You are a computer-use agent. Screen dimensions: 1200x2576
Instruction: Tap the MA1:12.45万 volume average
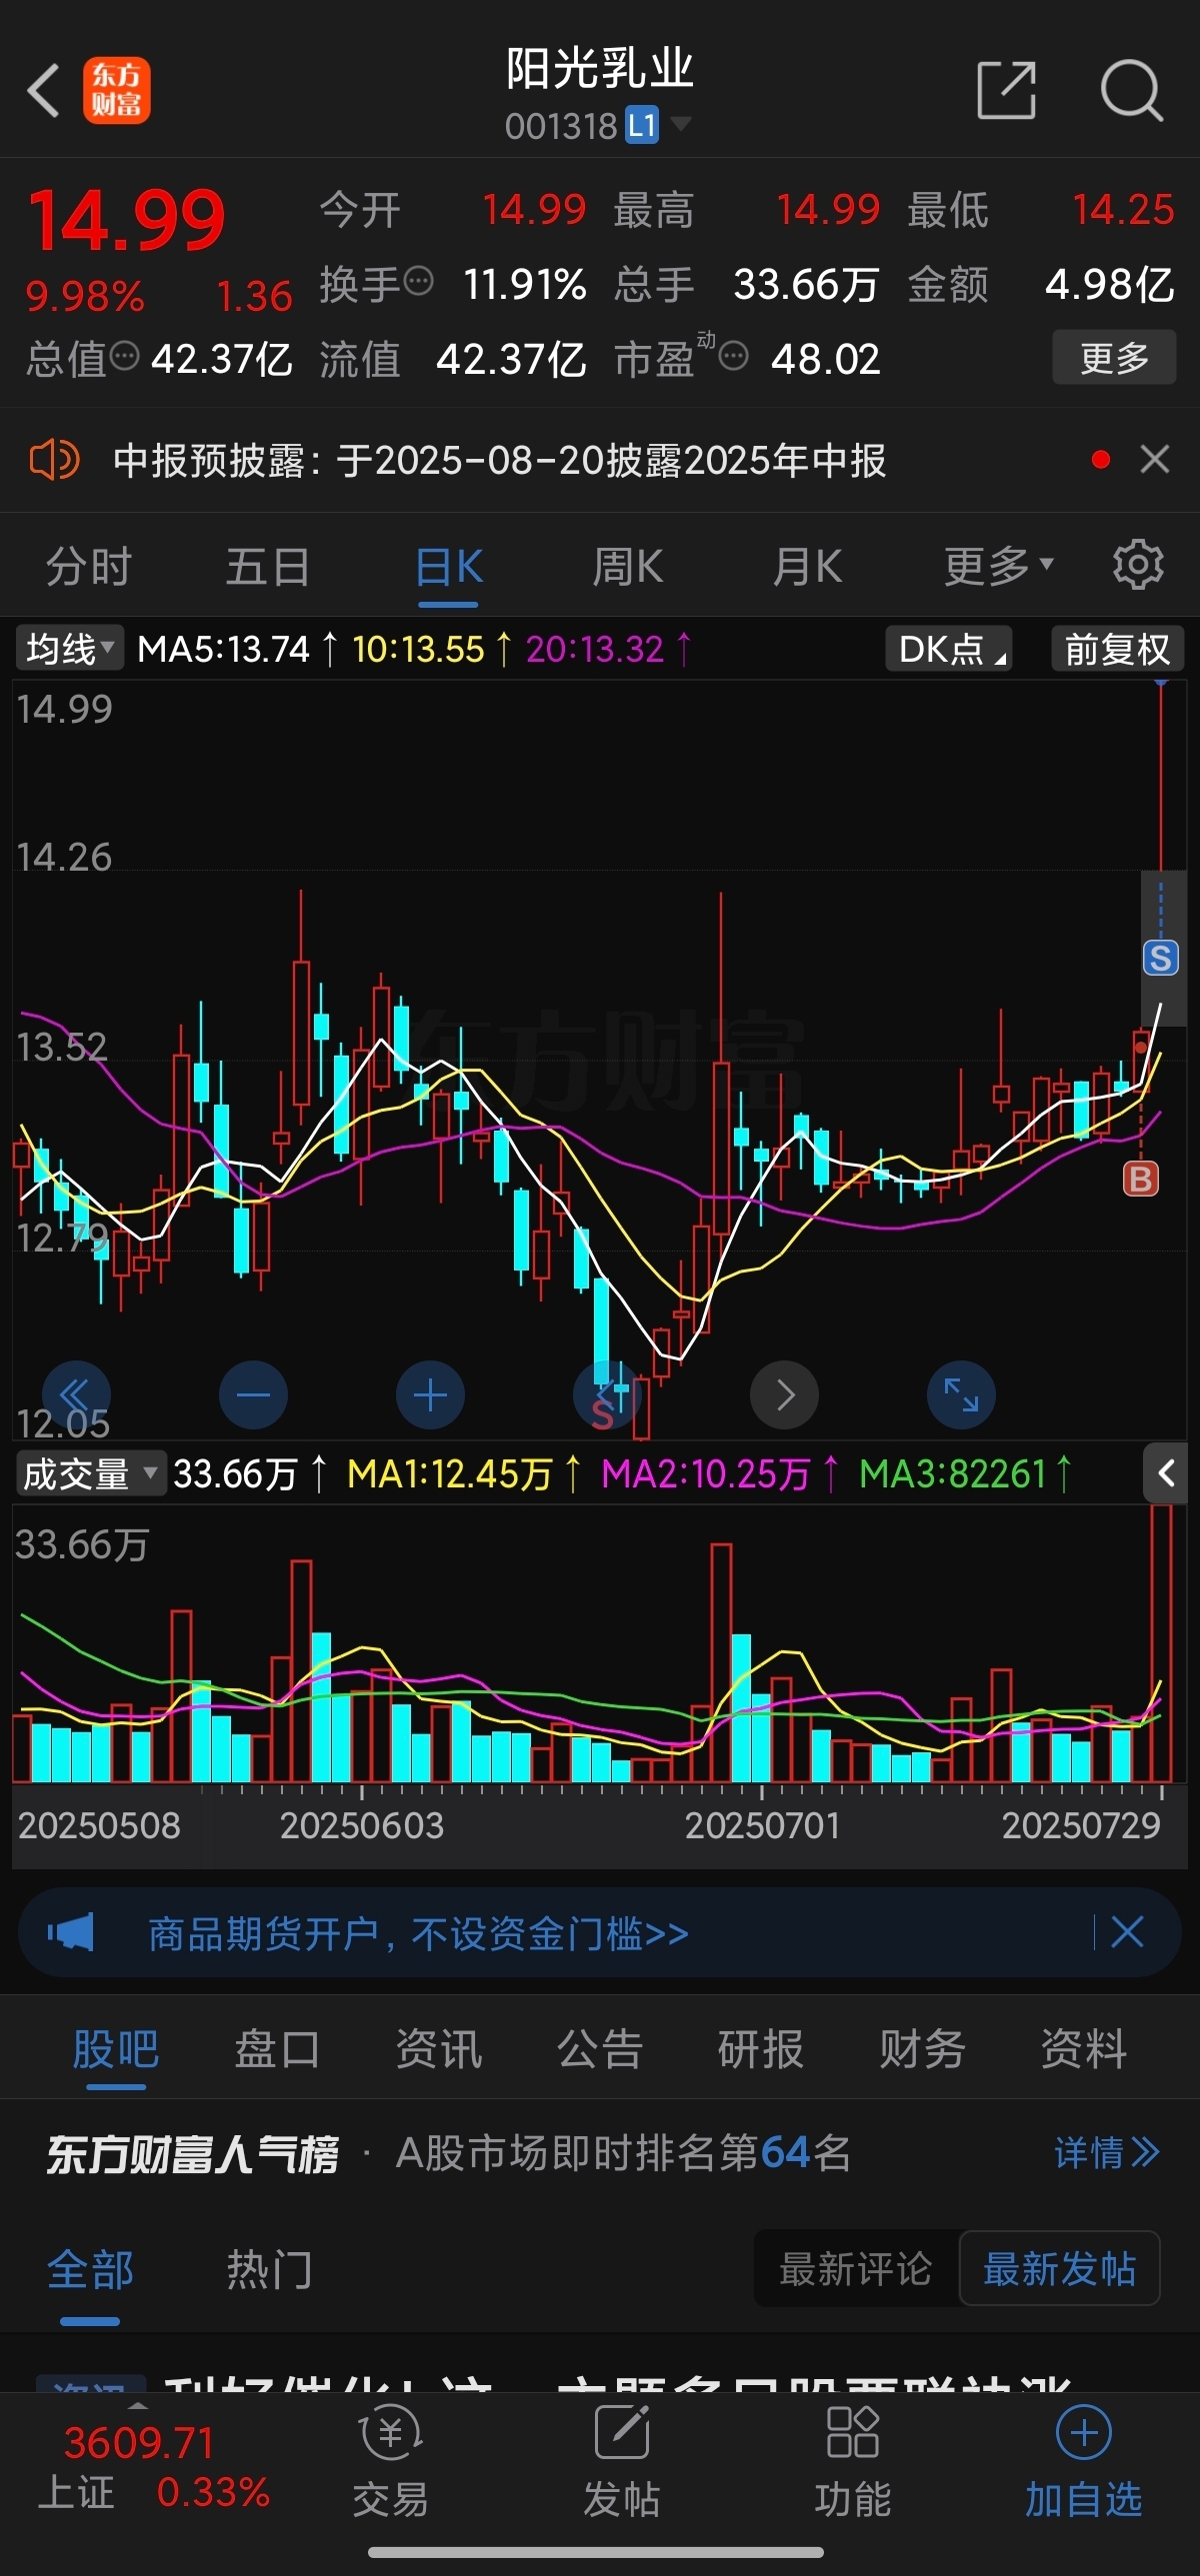[450, 1473]
